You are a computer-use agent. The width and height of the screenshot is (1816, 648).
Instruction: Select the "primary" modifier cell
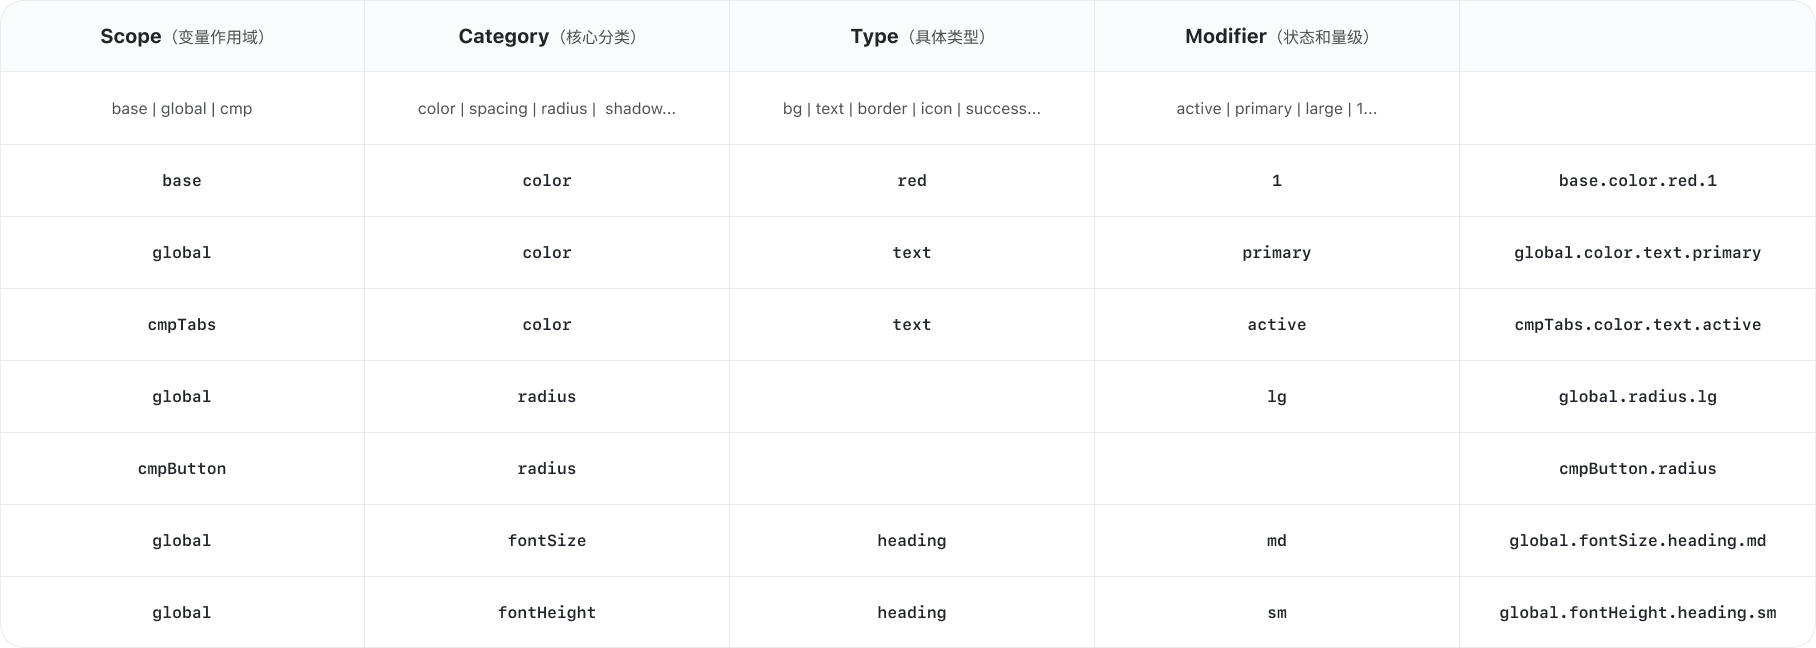click(x=1276, y=253)
